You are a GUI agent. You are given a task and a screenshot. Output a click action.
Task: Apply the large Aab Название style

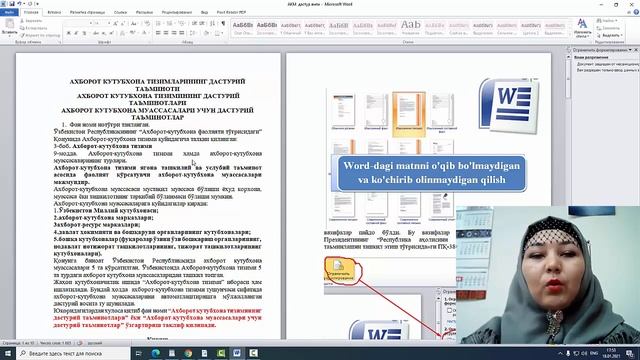(x=411, y=27)
